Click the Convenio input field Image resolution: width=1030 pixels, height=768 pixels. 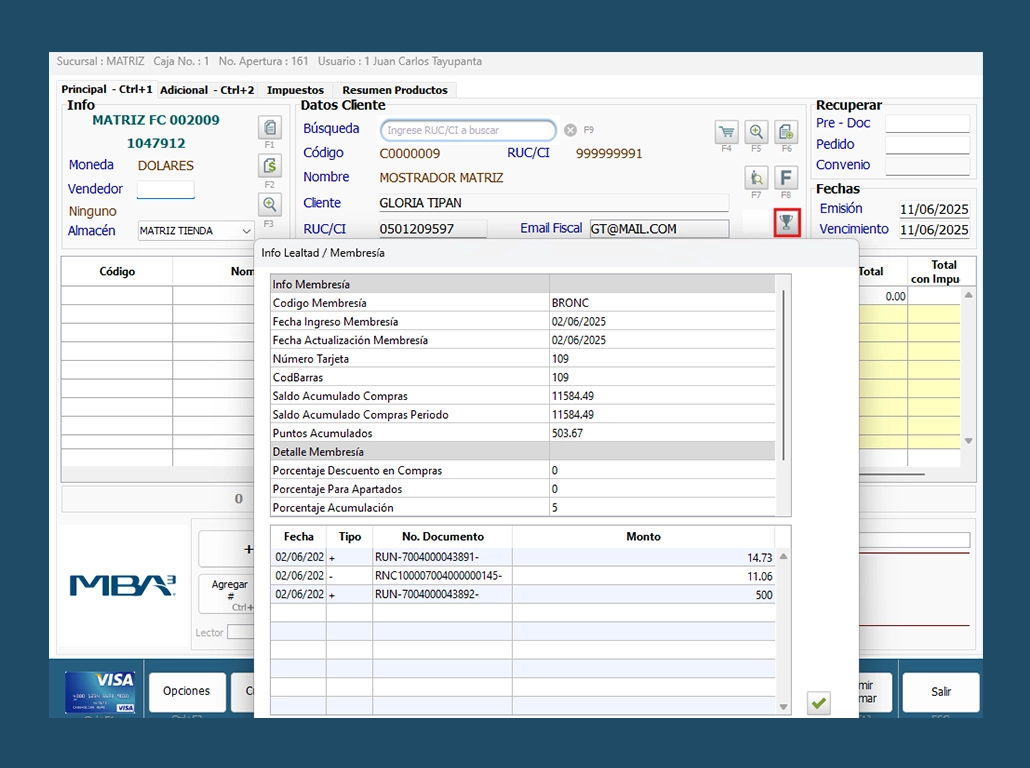(x=927, y=166)
